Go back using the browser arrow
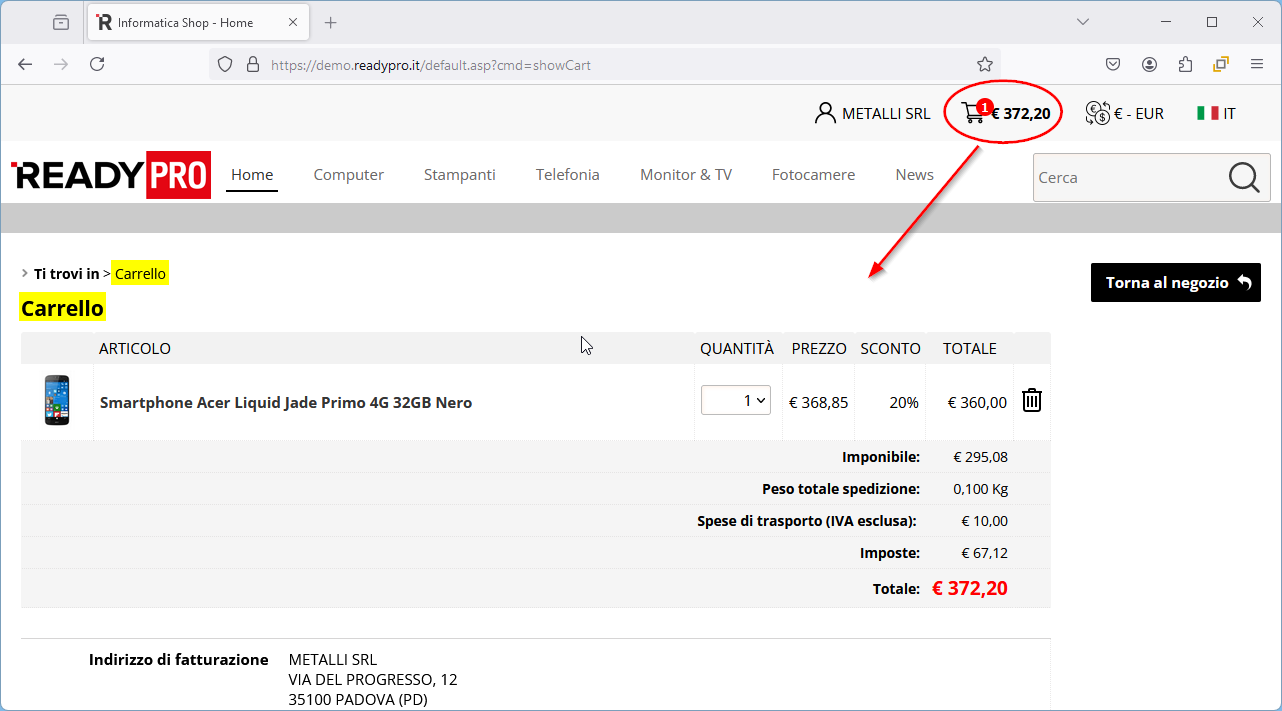Image resolution: width=1282 pixels, height=711 pixels. [25, 64]
